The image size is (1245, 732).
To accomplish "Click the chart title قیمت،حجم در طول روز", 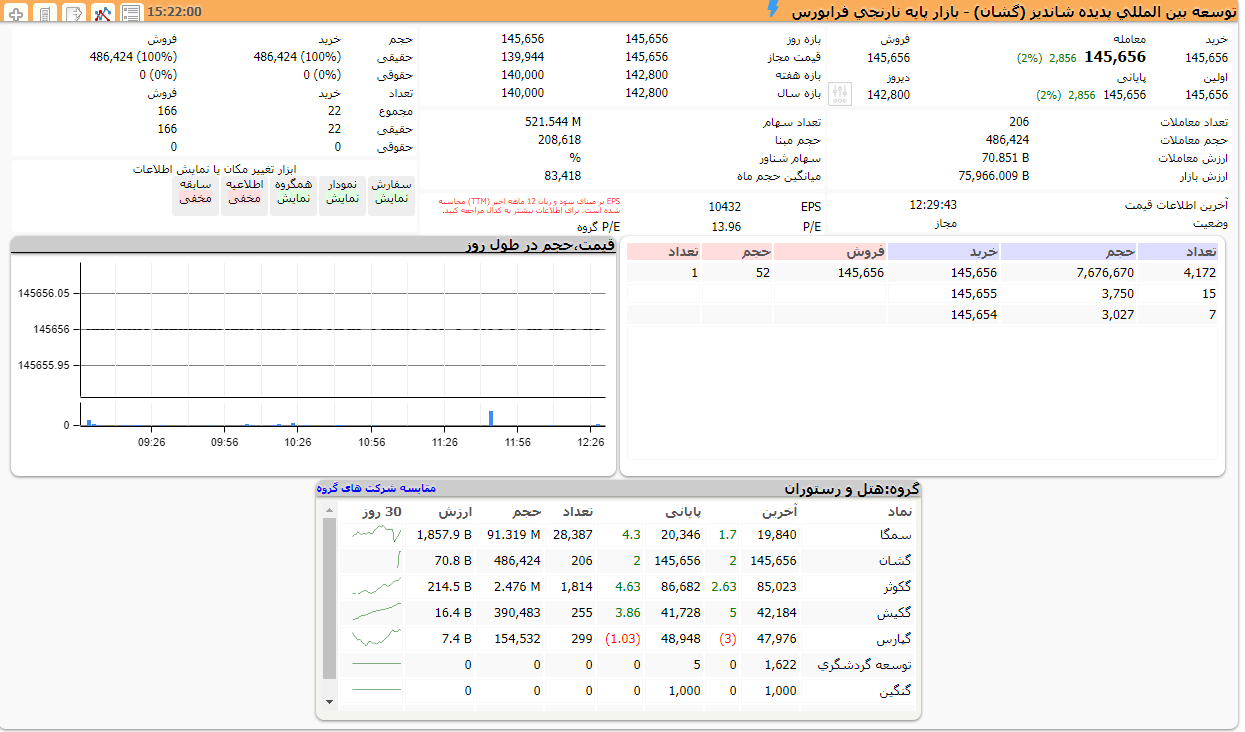I will click(540, 244).
